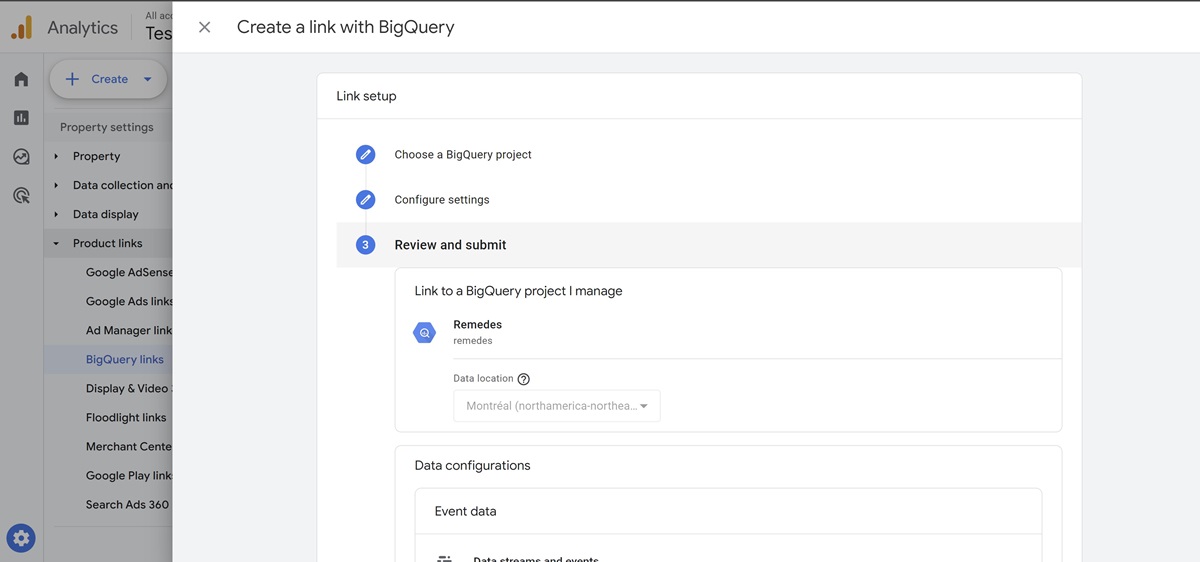The height and width of the screenshot is (562, 1200).
Task: Edit the Configure settings step icon
Action: pos(366,200)
